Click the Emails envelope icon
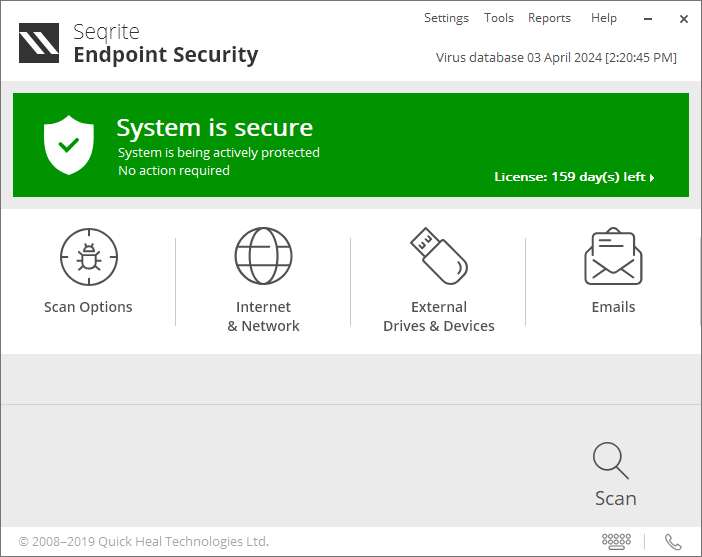 pos(613,257)
